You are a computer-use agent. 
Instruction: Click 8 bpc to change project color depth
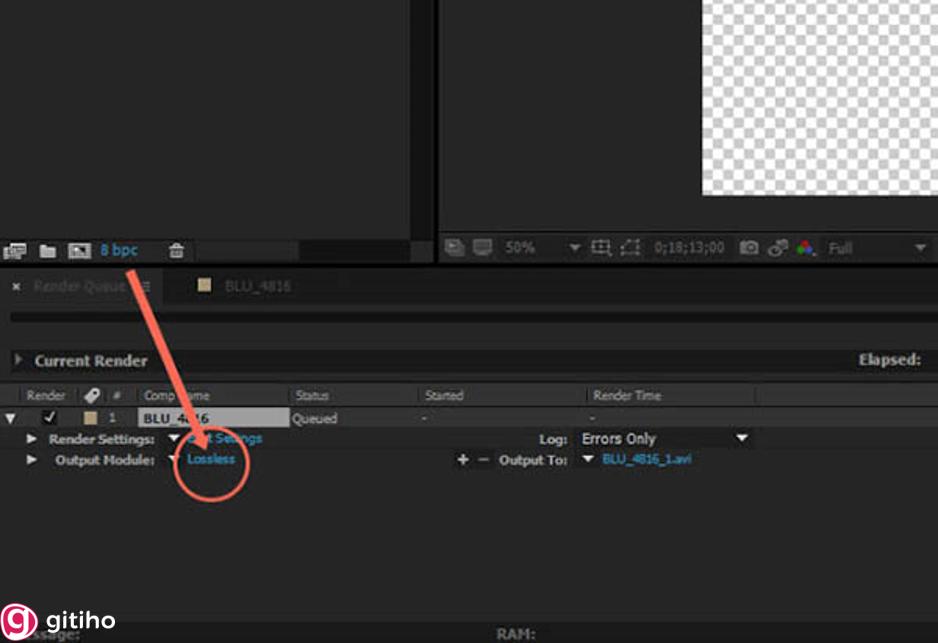coord(118,250)
